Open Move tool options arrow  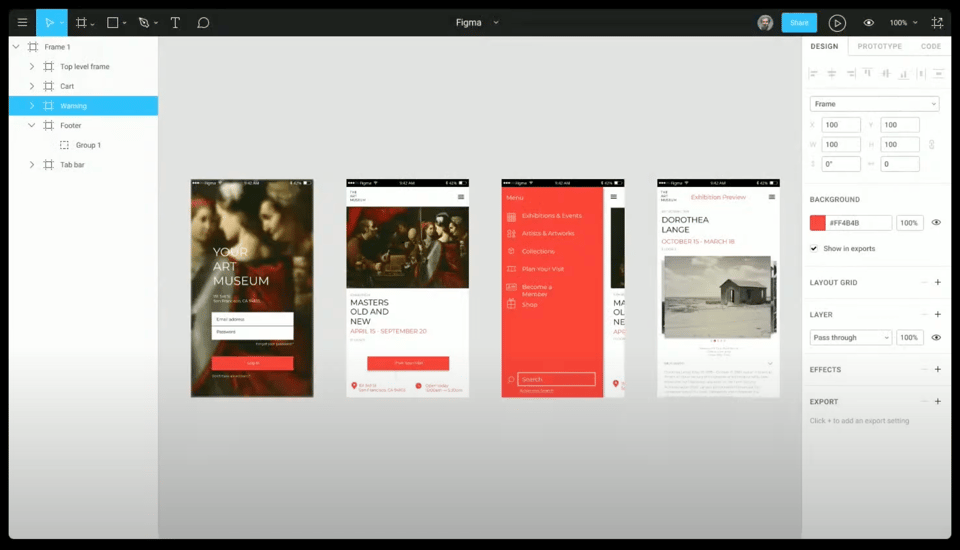62,23
